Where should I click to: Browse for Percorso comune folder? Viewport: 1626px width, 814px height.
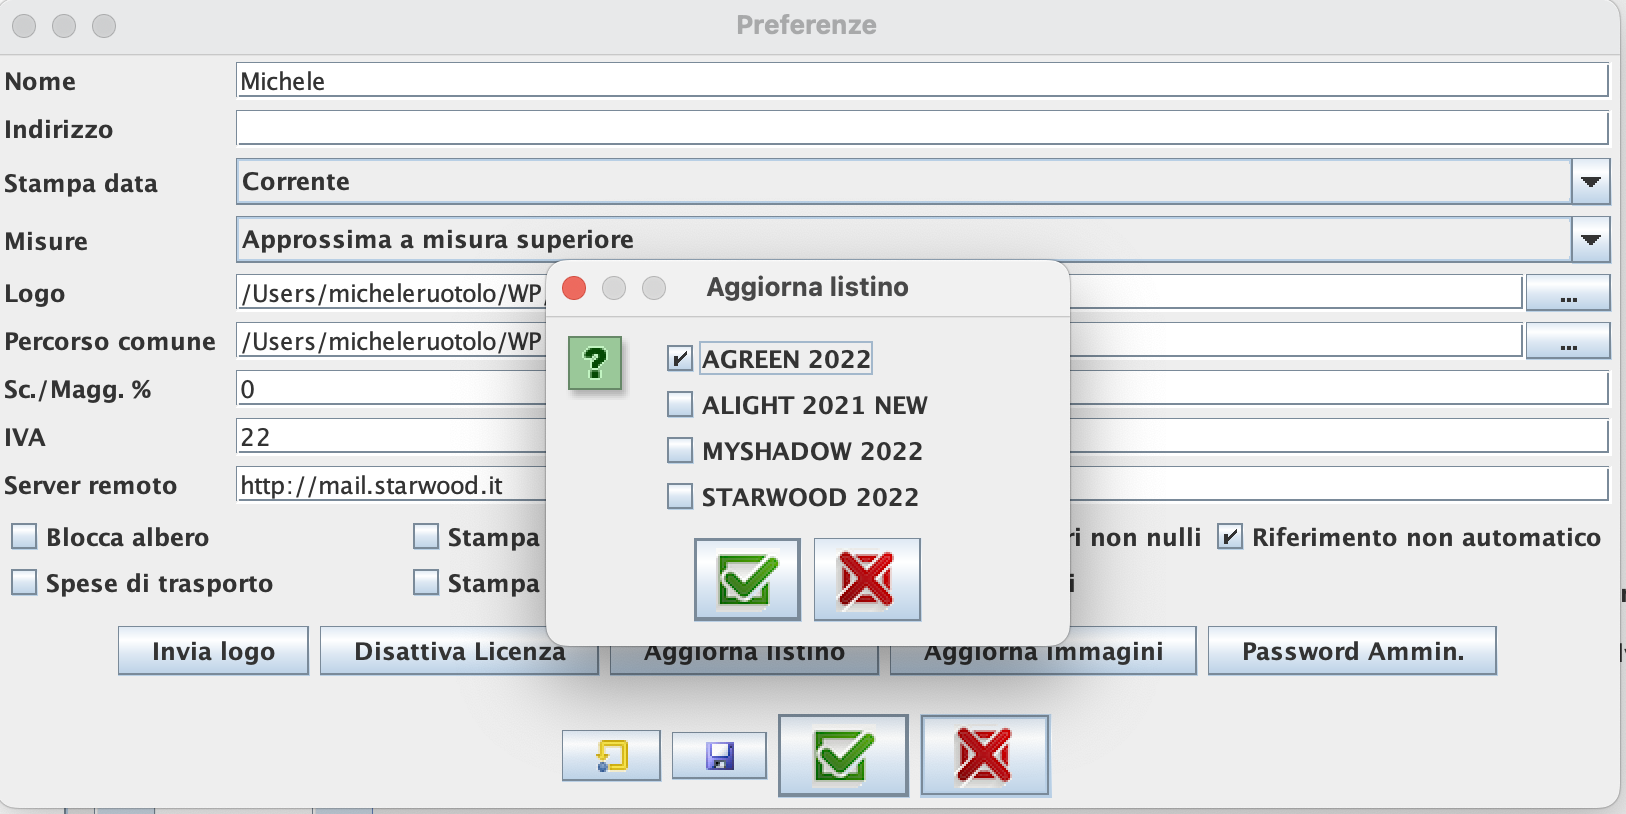tap(1567, 342)
